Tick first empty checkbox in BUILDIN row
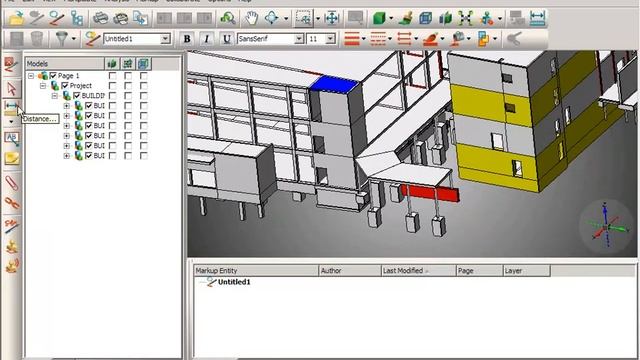Viewport: 640px width, 360px height. [x=112, y=96]
